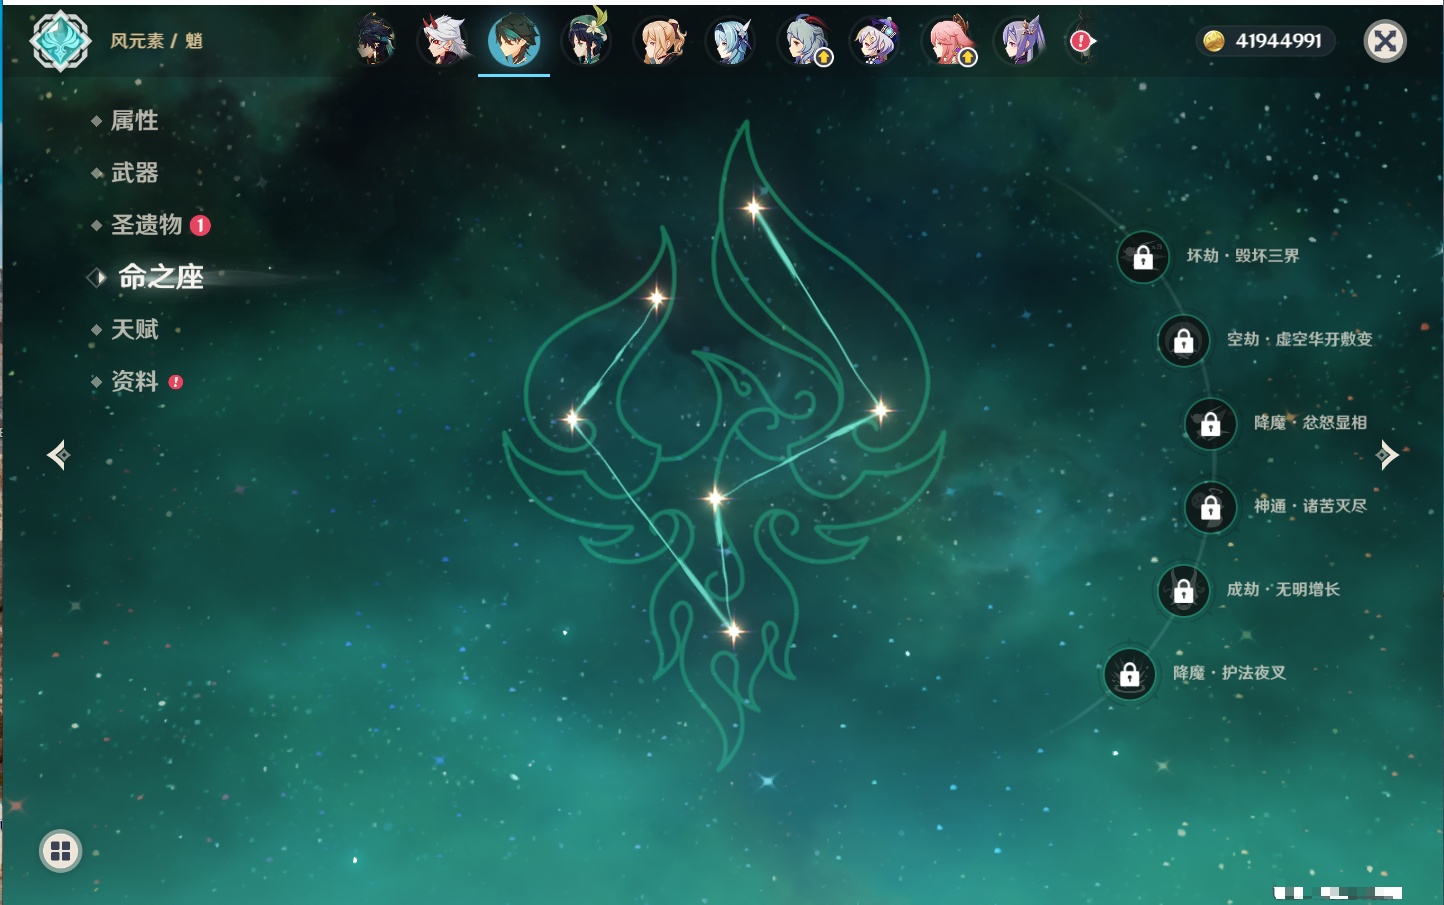Click lock icon for 降魔·护法夜叉
This screenshot has height=905, width=1444.
click(1130, 674)
